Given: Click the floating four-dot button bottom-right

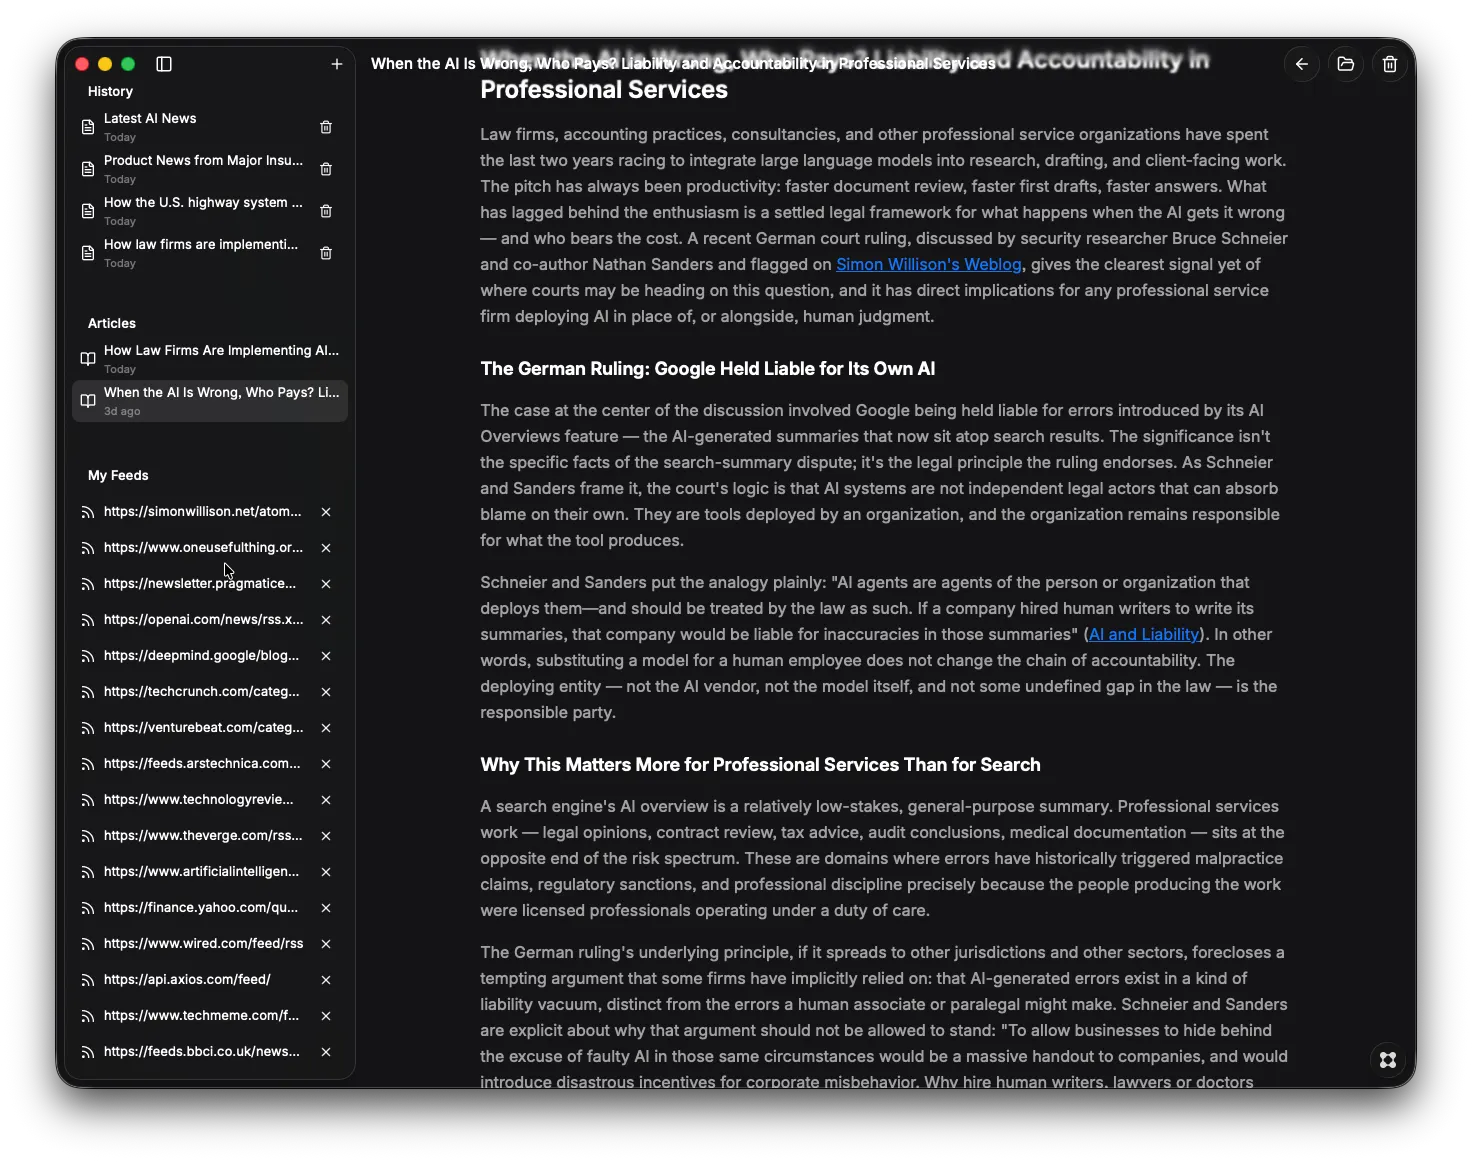Looking at the screenshot, I should pyautogui.click(x=1388, y=1060).
